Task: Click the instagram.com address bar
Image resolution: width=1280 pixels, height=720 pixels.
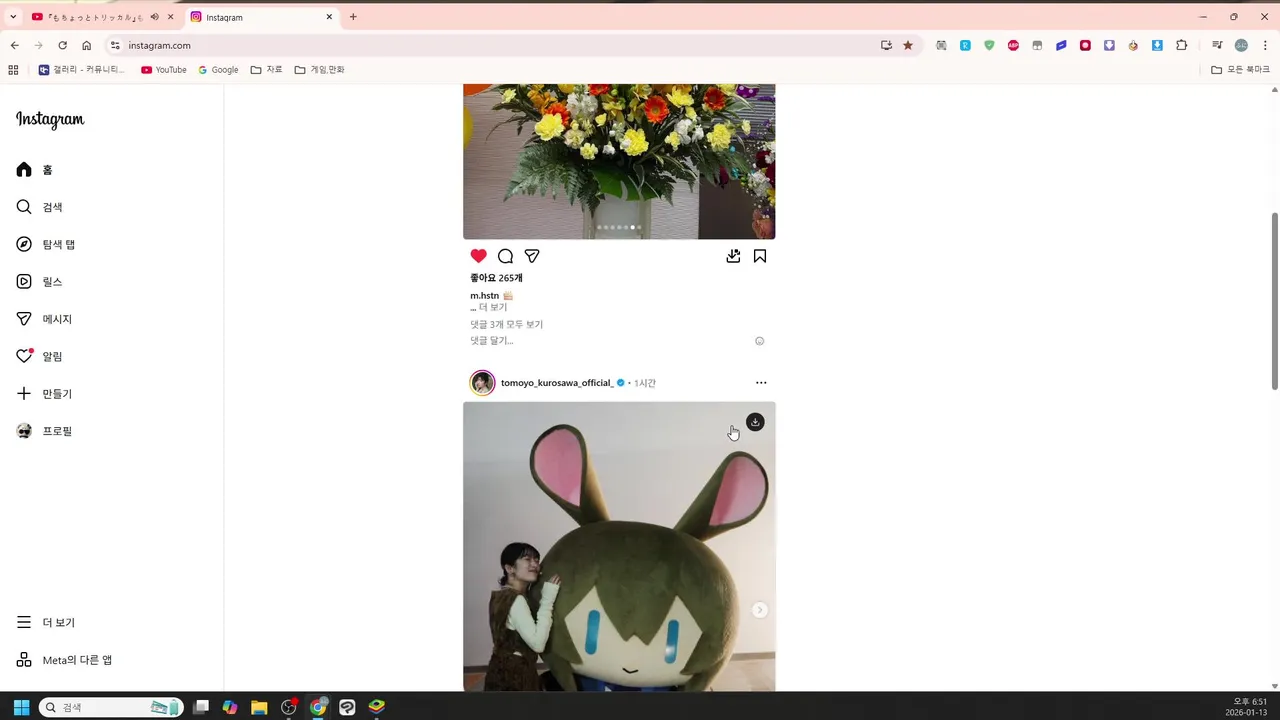Action: pyautogui.click(x=500, y=45)
